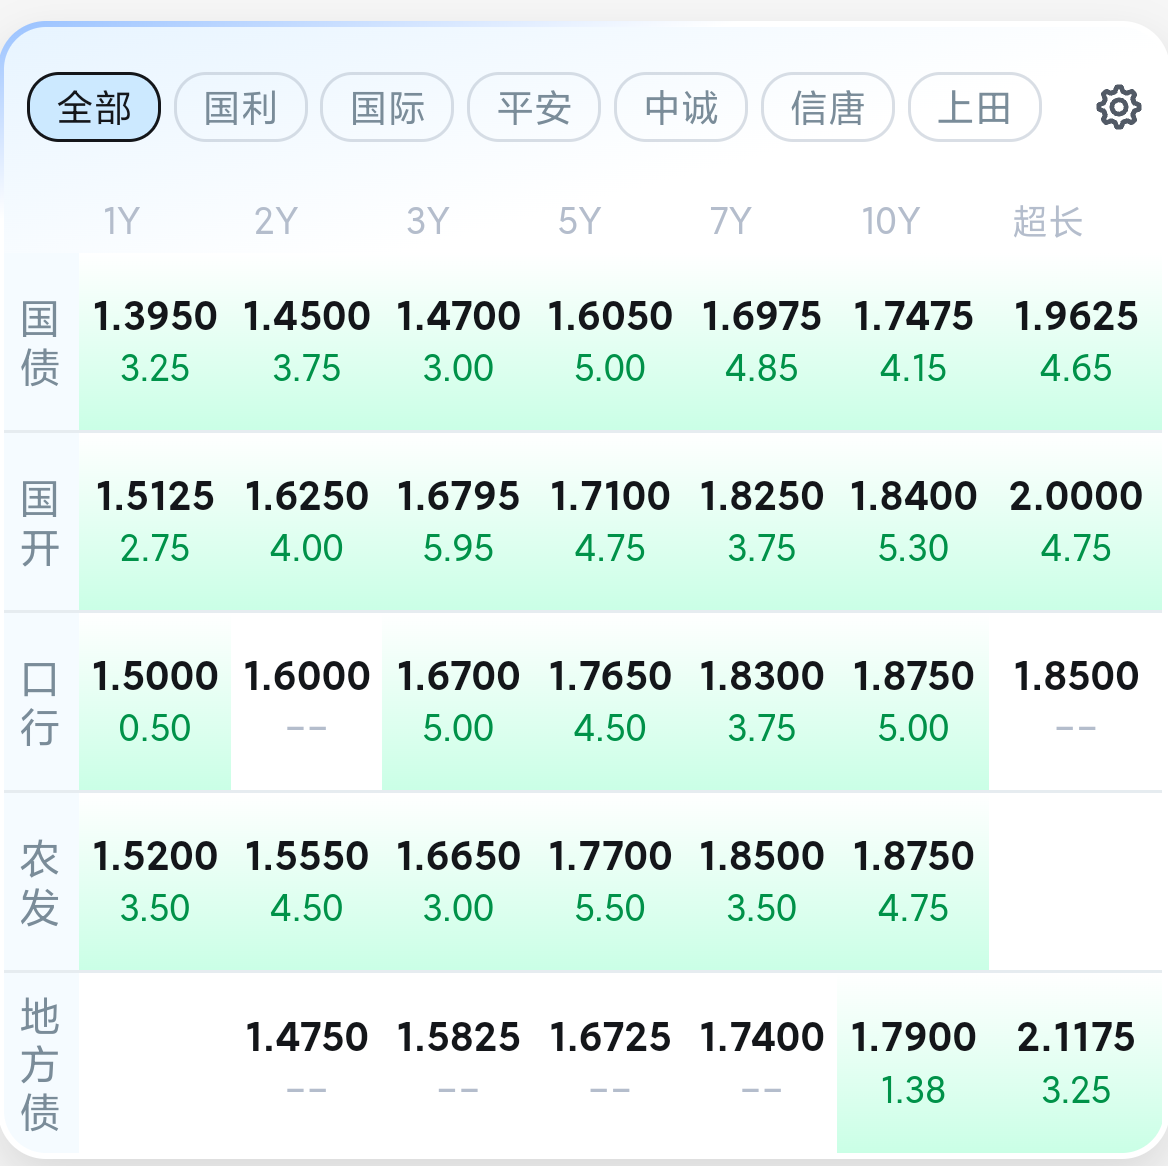Click the 农发 5Y yield 1.7700
The image size is (1168, 1166).
610,856
